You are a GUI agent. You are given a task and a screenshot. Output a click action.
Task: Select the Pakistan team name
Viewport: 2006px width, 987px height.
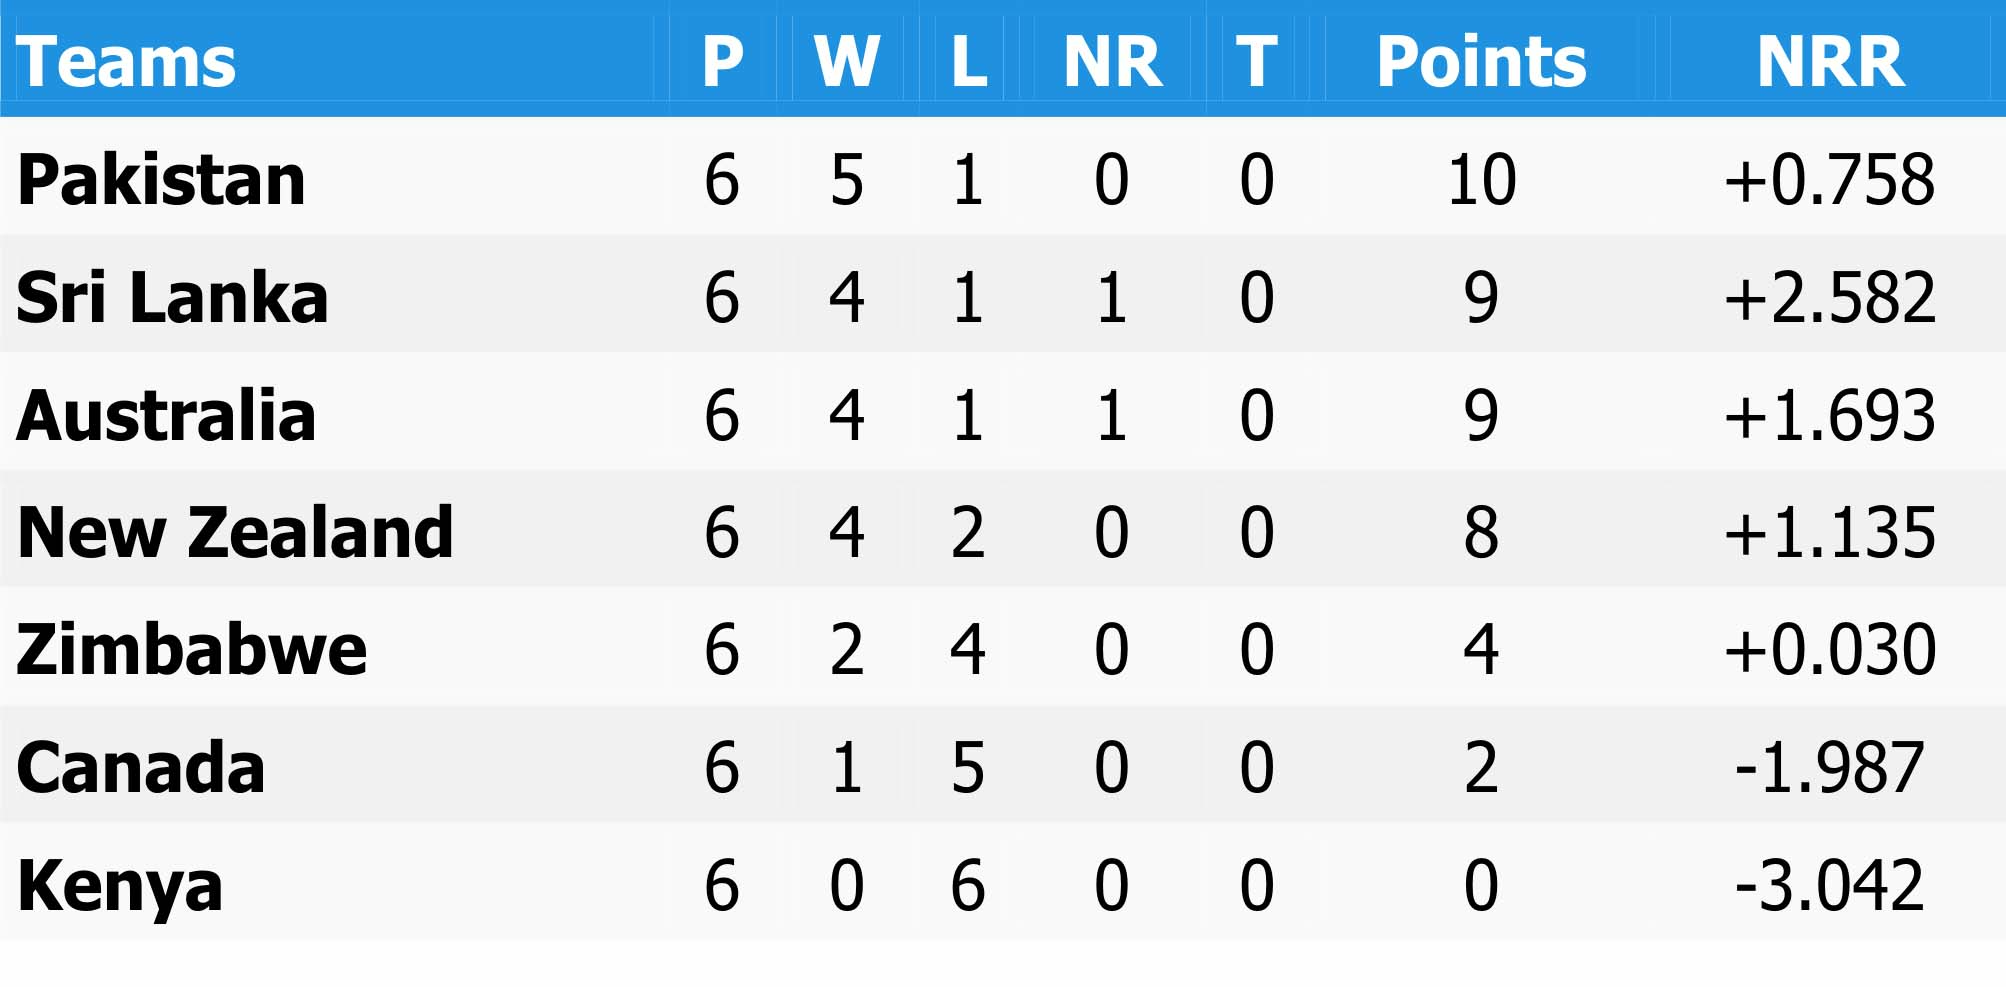pyautogui.click(x=161, y=180)
